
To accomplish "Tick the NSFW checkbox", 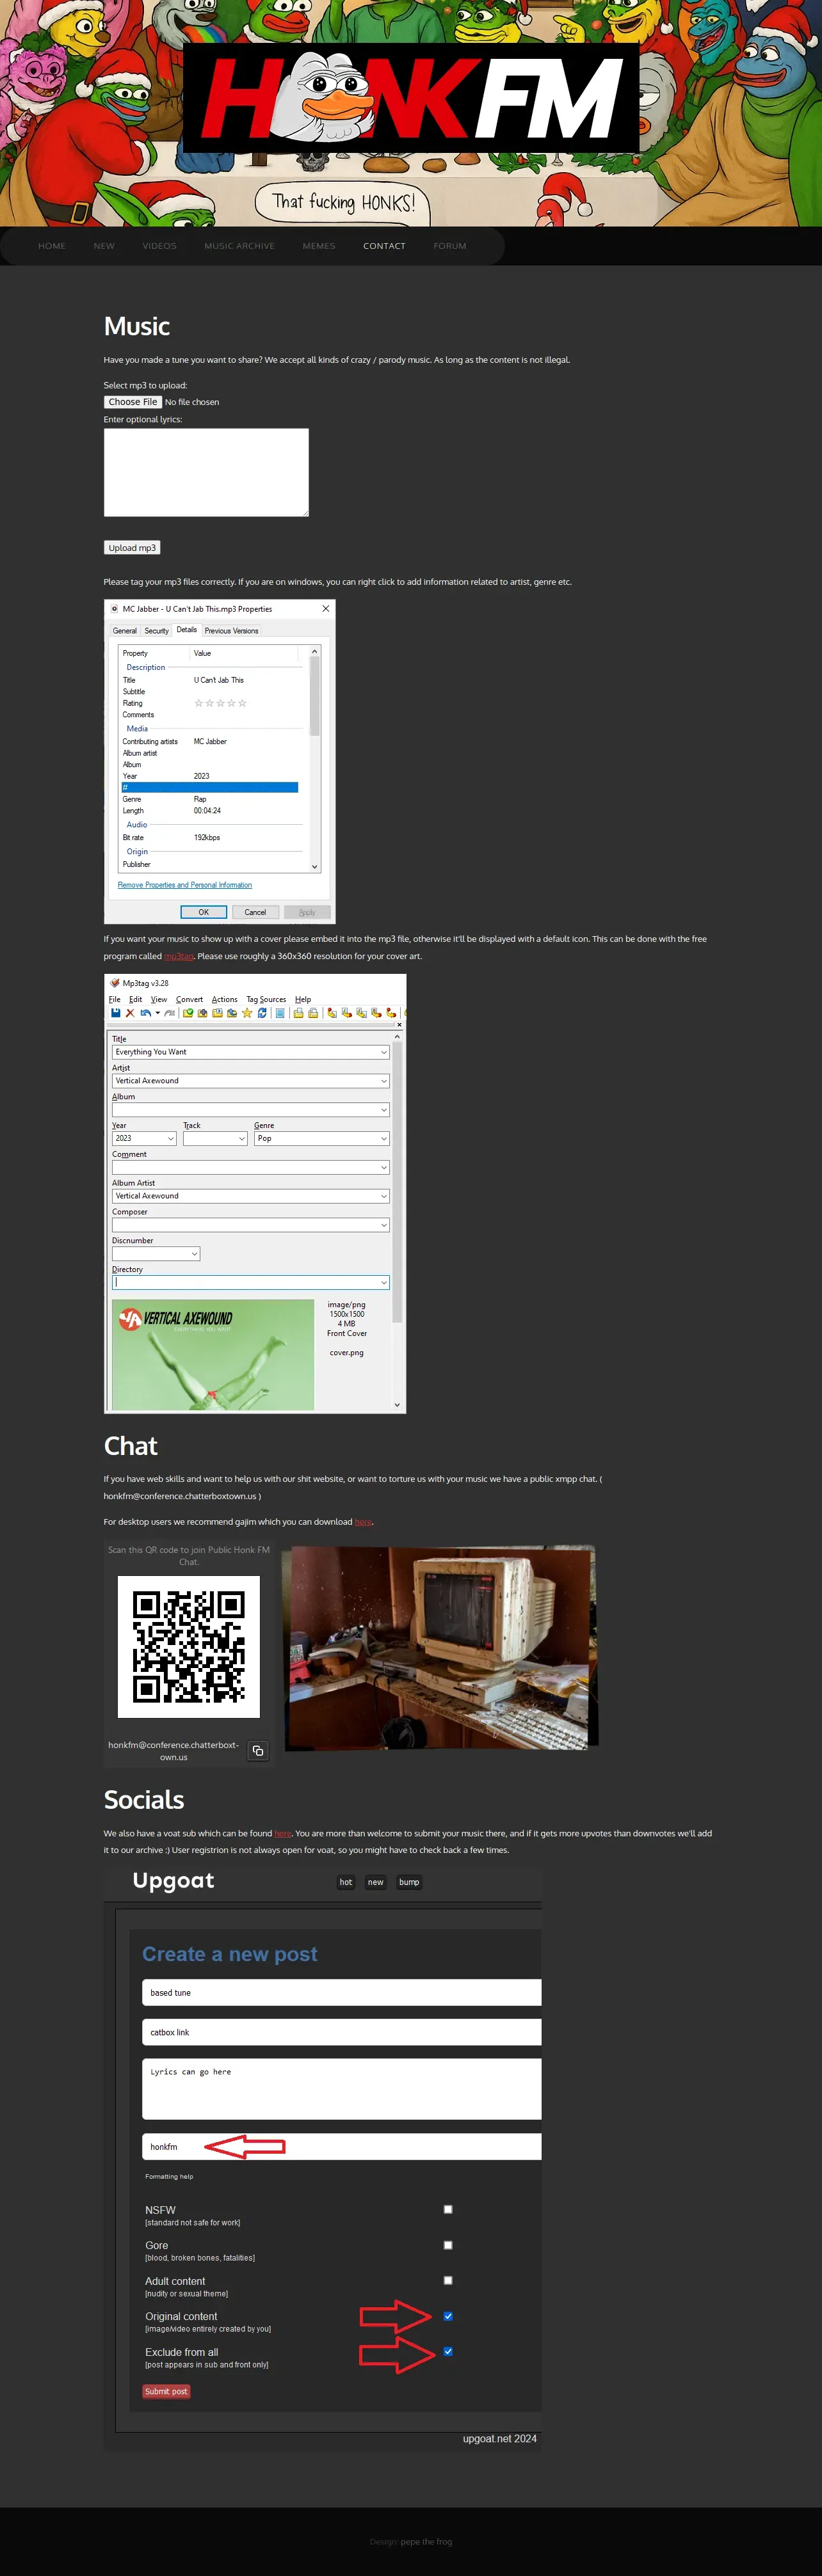I will (448, 2209).
